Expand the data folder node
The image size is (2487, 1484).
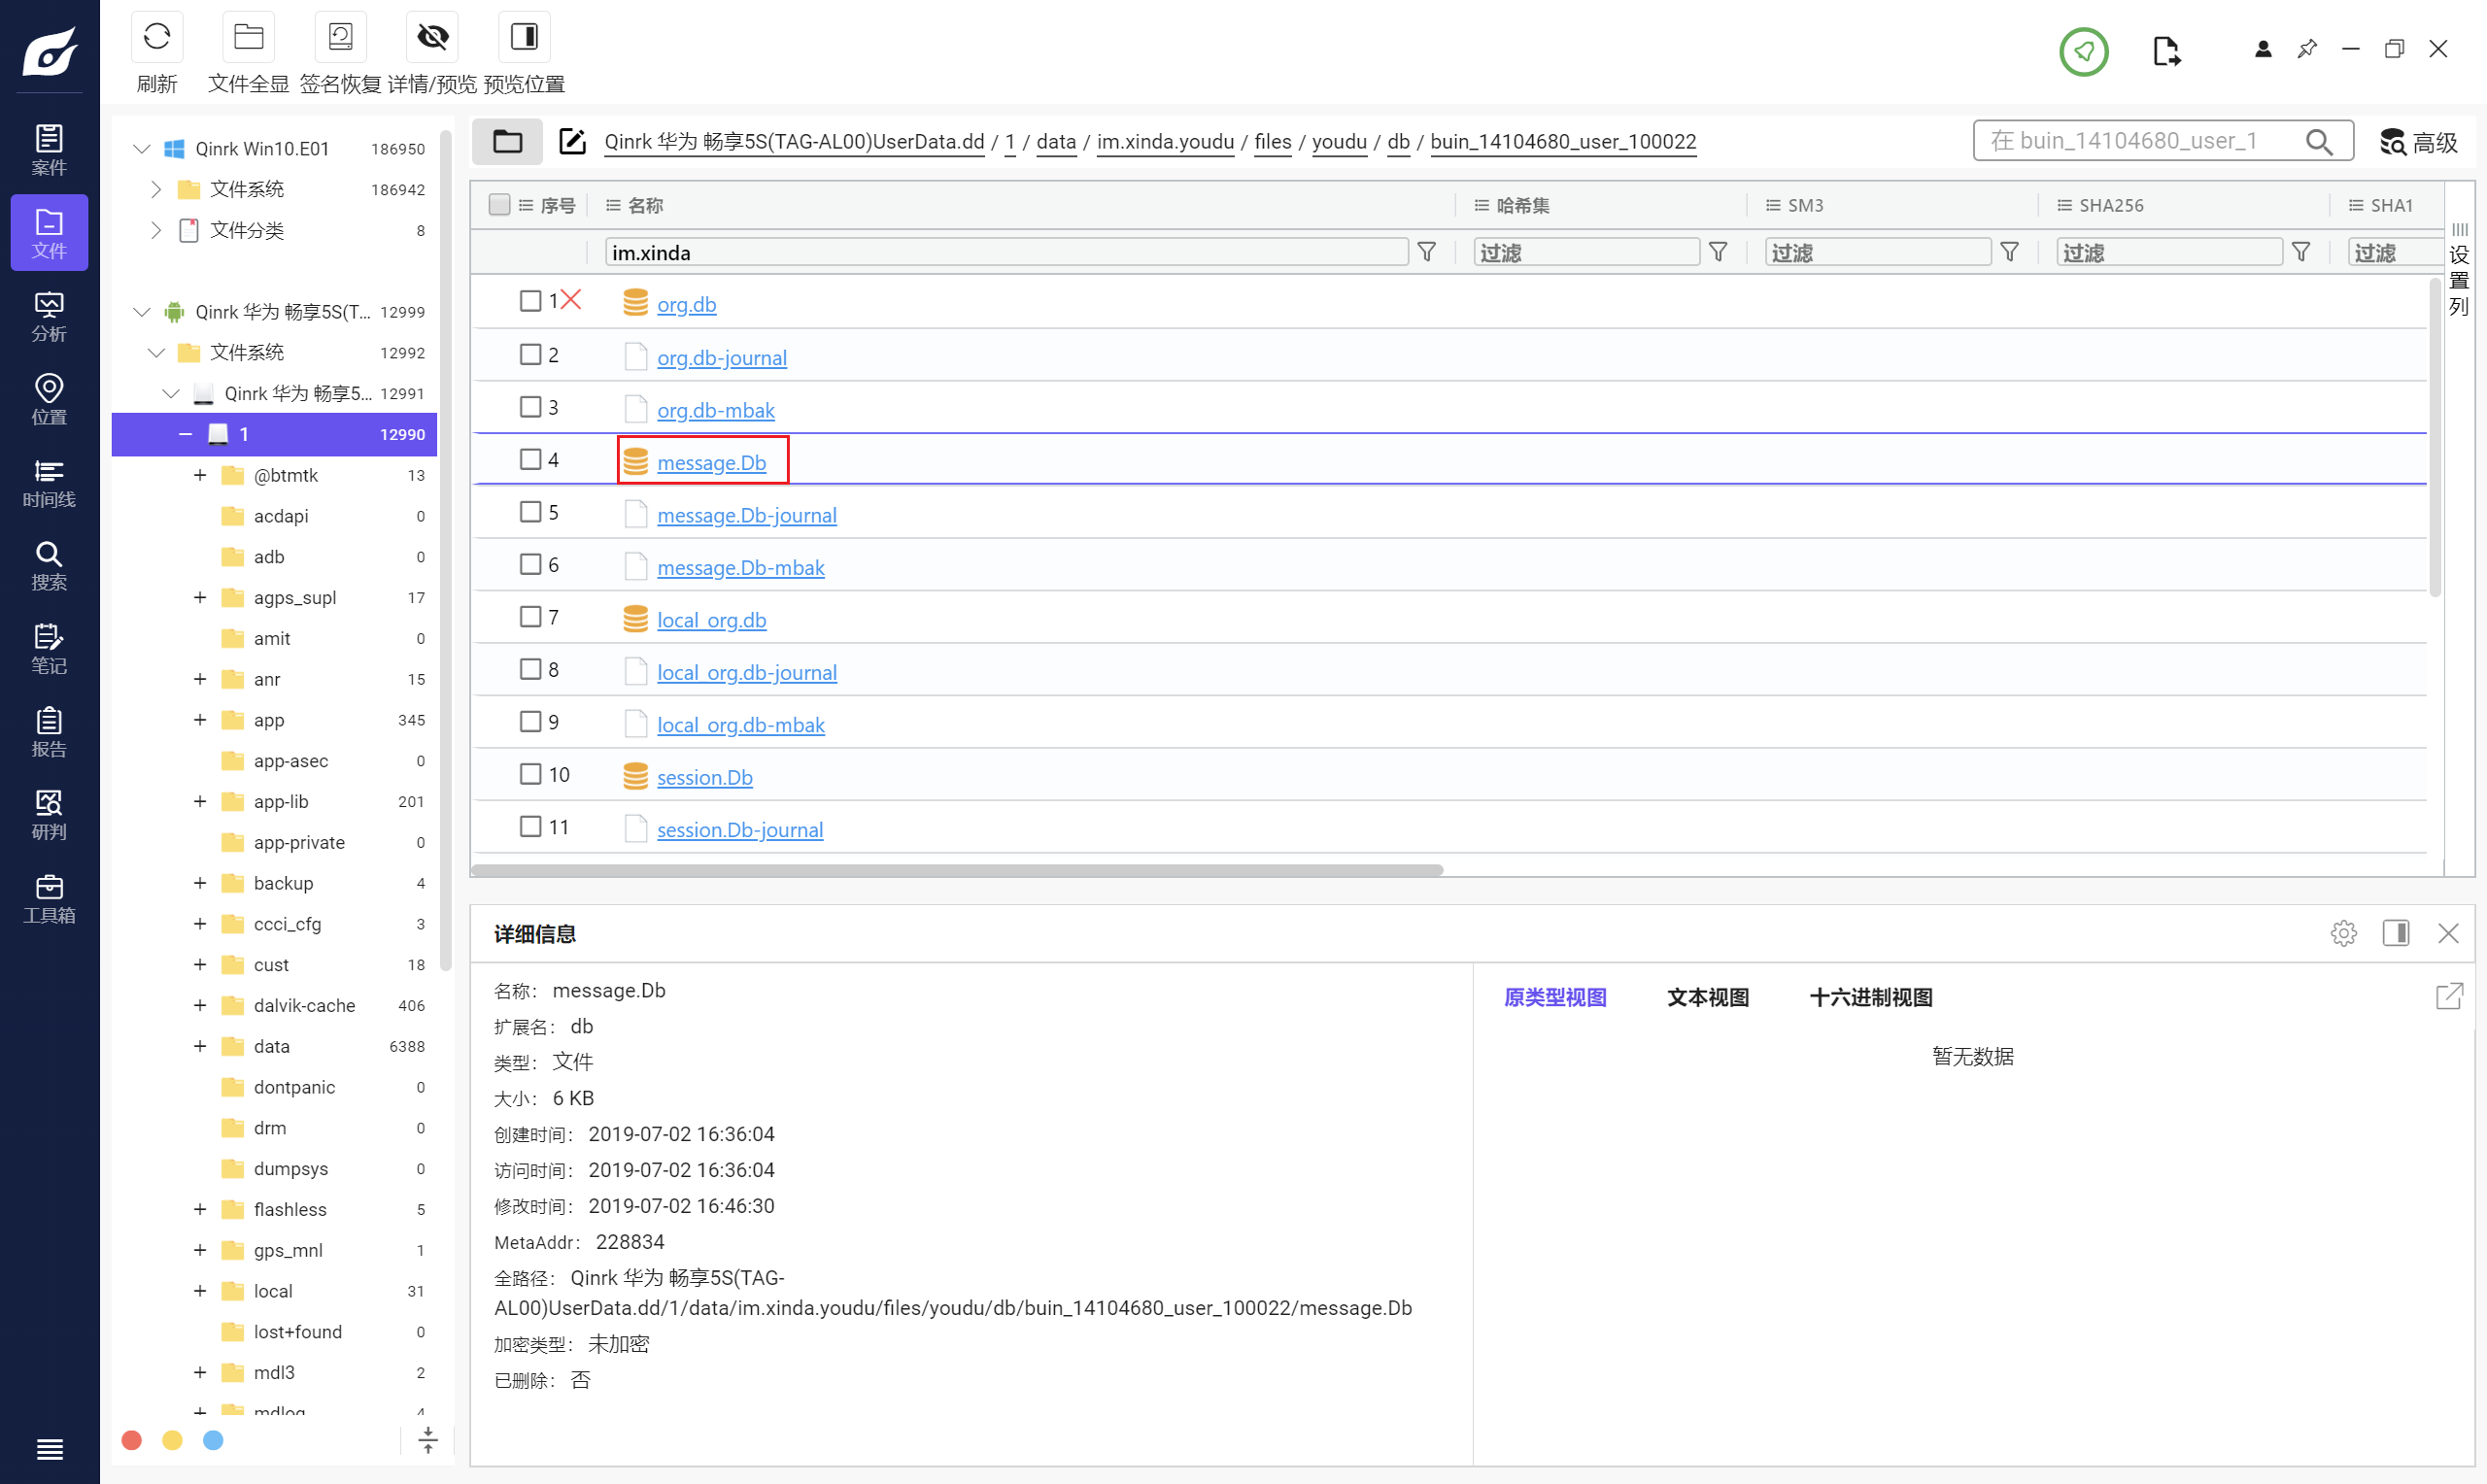click(x=200, y=1046)
